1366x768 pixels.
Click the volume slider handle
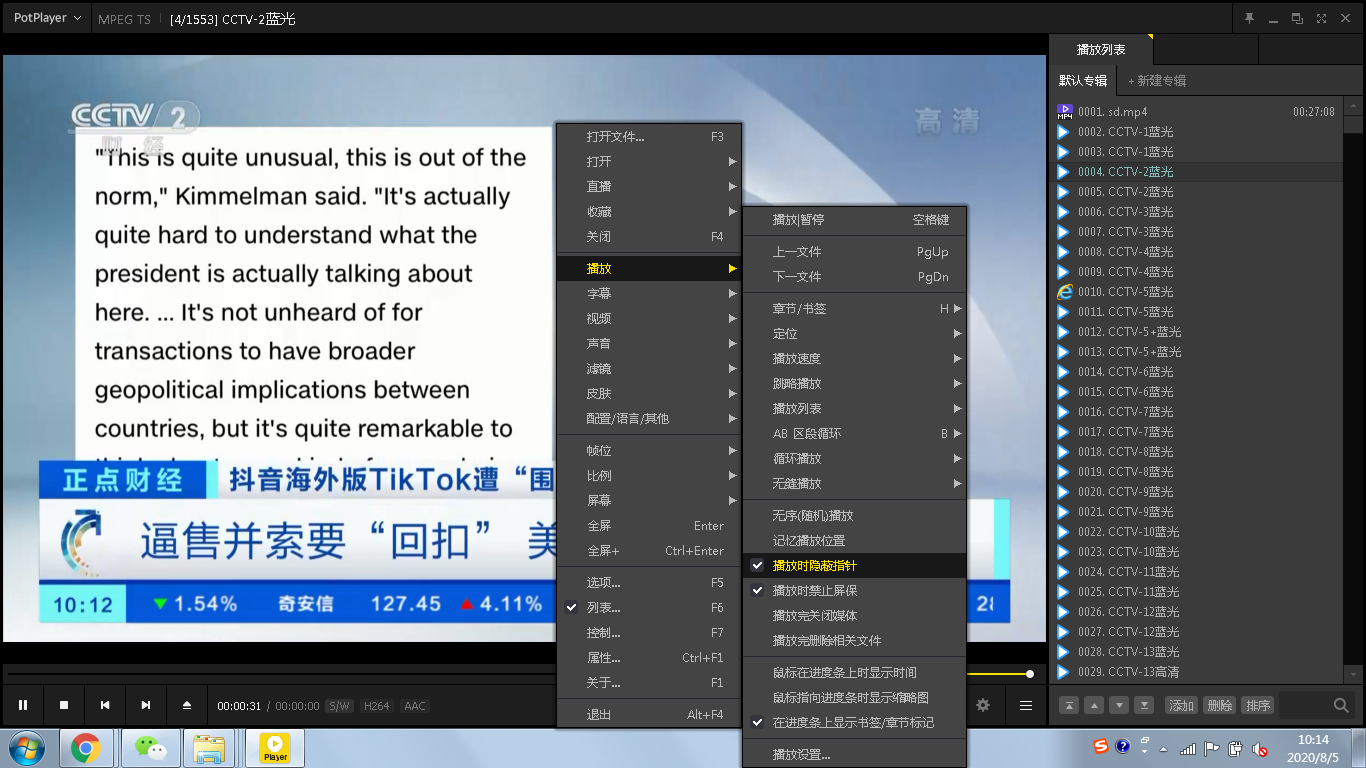(x=1030, y=674)
